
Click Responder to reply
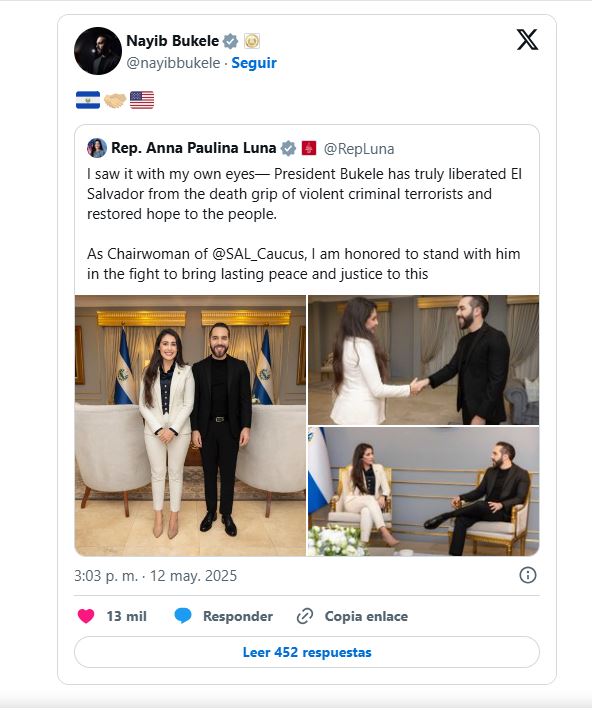click(x=238, y=616)
